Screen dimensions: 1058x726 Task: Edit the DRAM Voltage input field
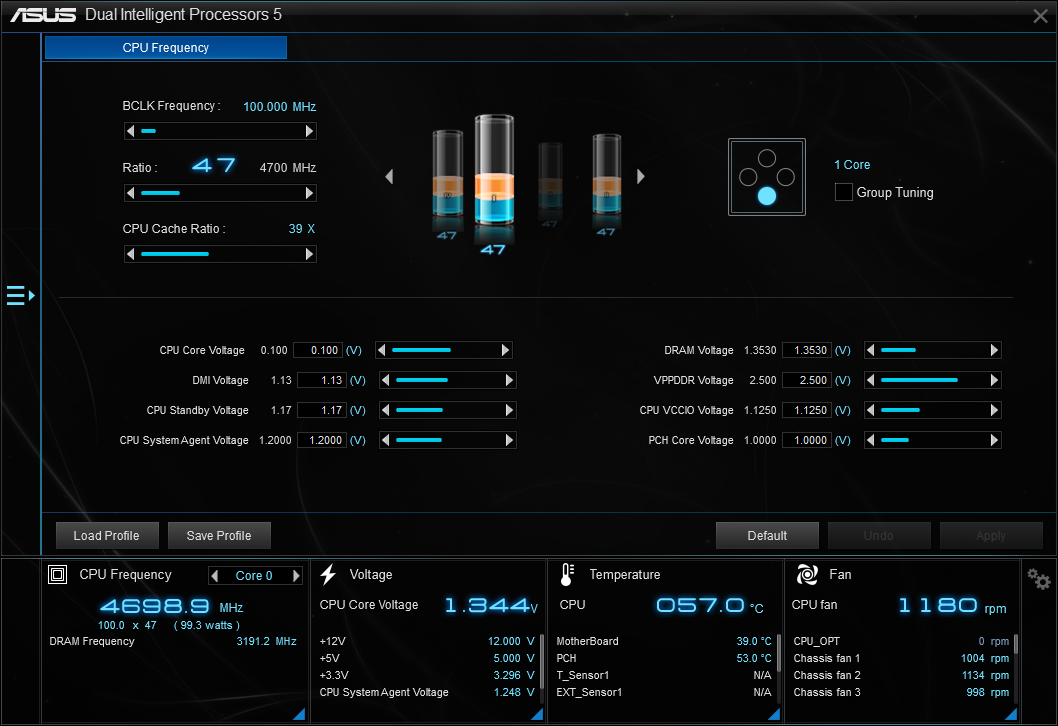click(x=807, y=350)
